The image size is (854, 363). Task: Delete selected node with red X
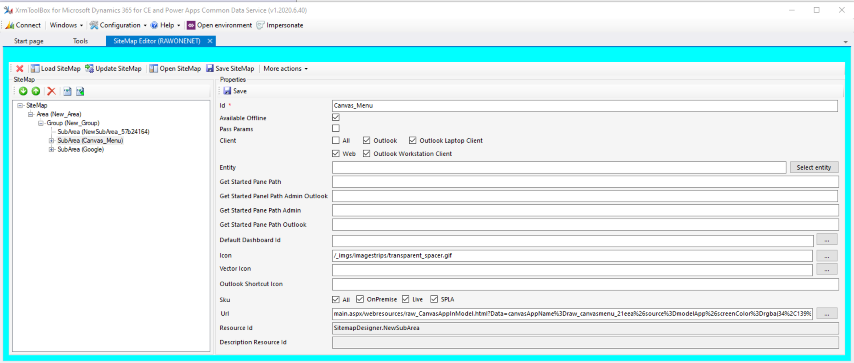(x=52, y=91)
